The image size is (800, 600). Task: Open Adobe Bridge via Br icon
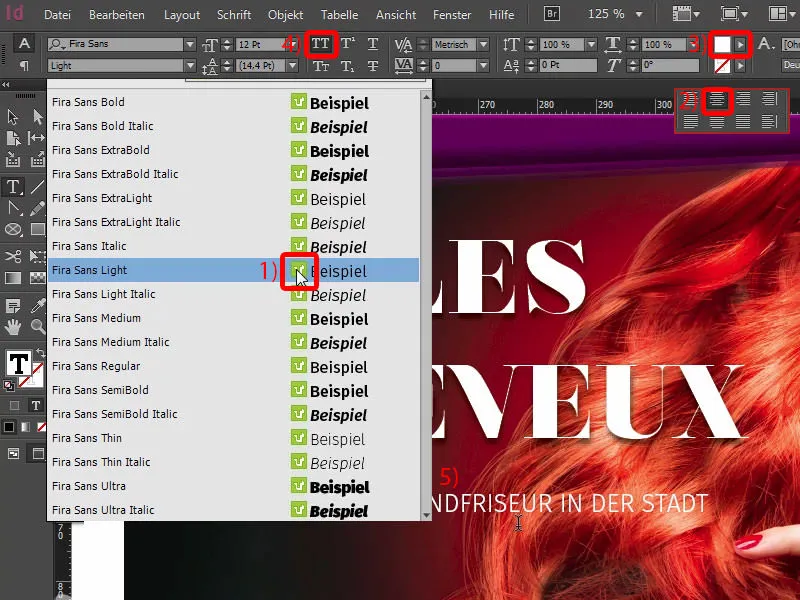coord(551,14)
